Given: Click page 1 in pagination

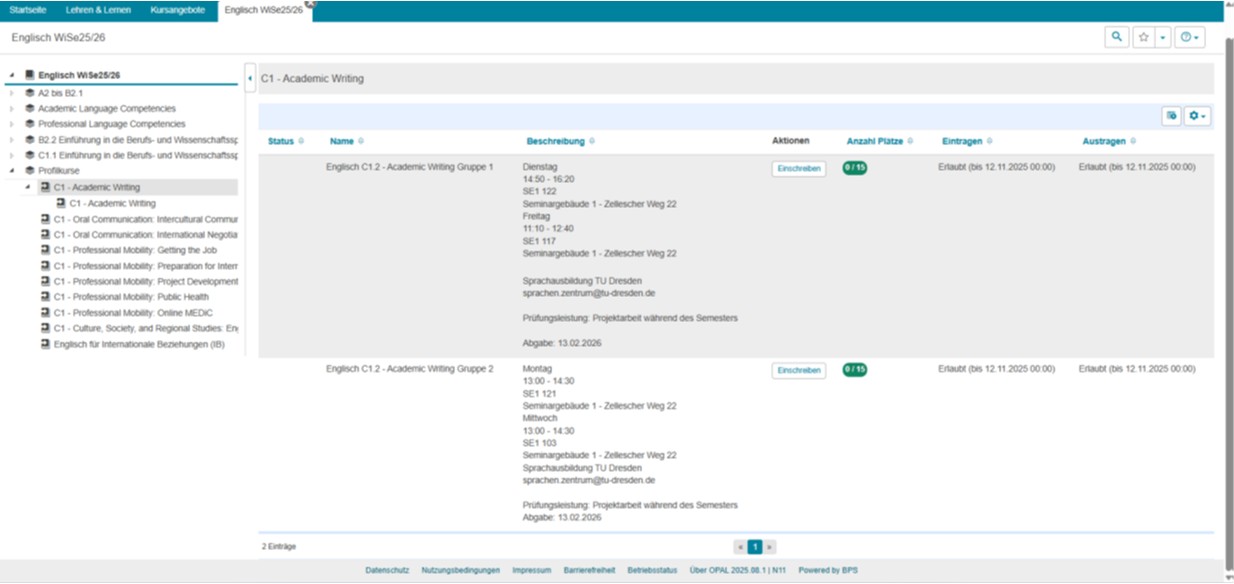Looking at the screenshot, I should coord(755,547).
